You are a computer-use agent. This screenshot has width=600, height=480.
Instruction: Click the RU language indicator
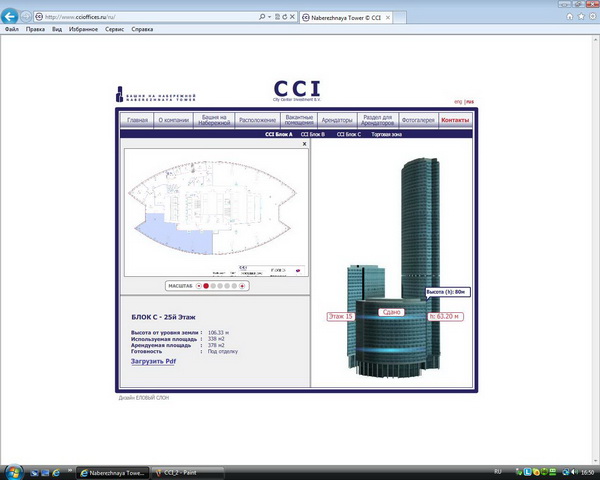click(x=498, y=472)
